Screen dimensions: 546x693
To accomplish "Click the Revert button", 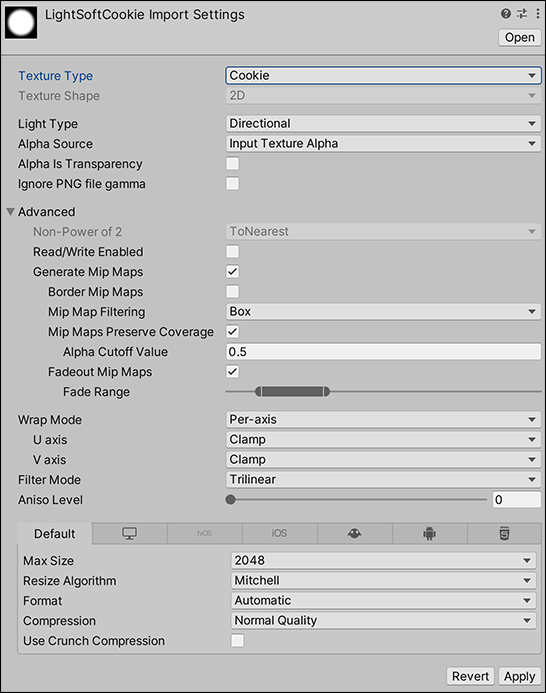I will (470, 676).
